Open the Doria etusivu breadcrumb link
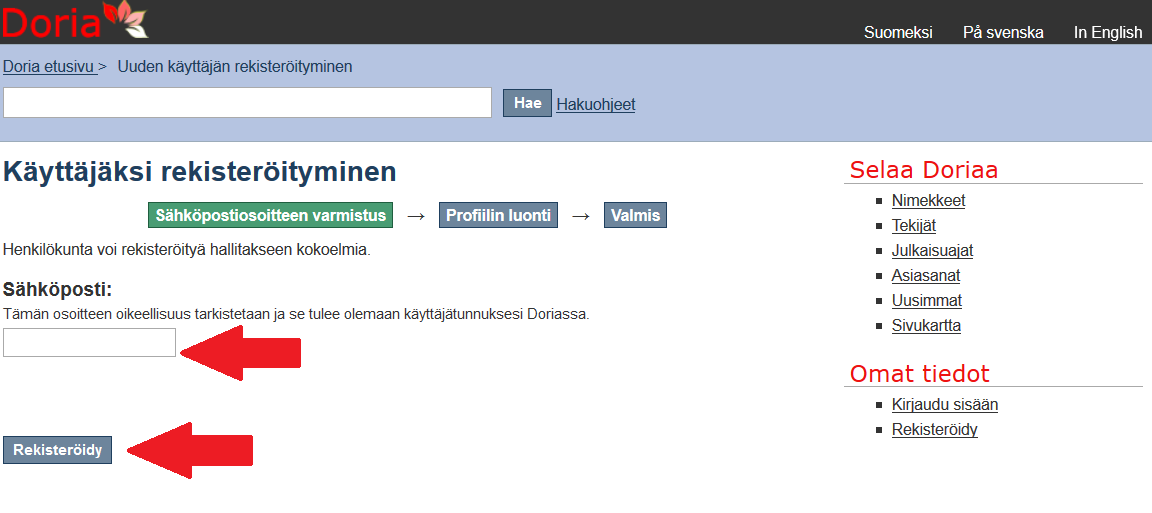1152x513 pixels. click(50, 67)
